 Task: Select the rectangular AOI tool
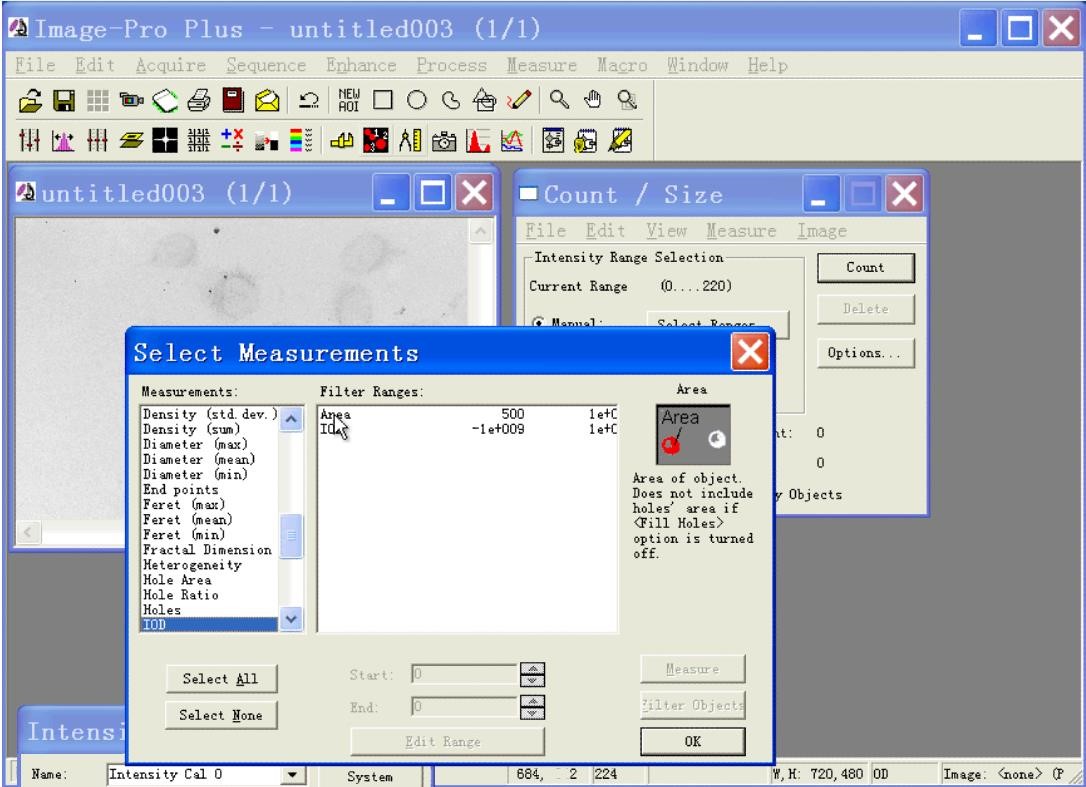[382, 101]
